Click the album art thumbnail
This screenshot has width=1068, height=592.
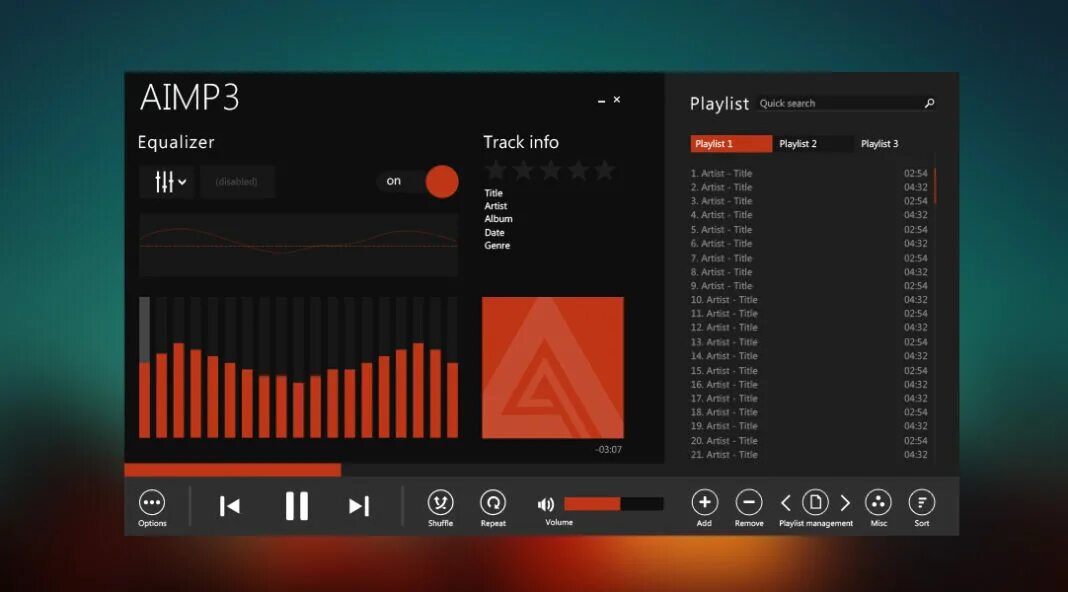(552, 367)
